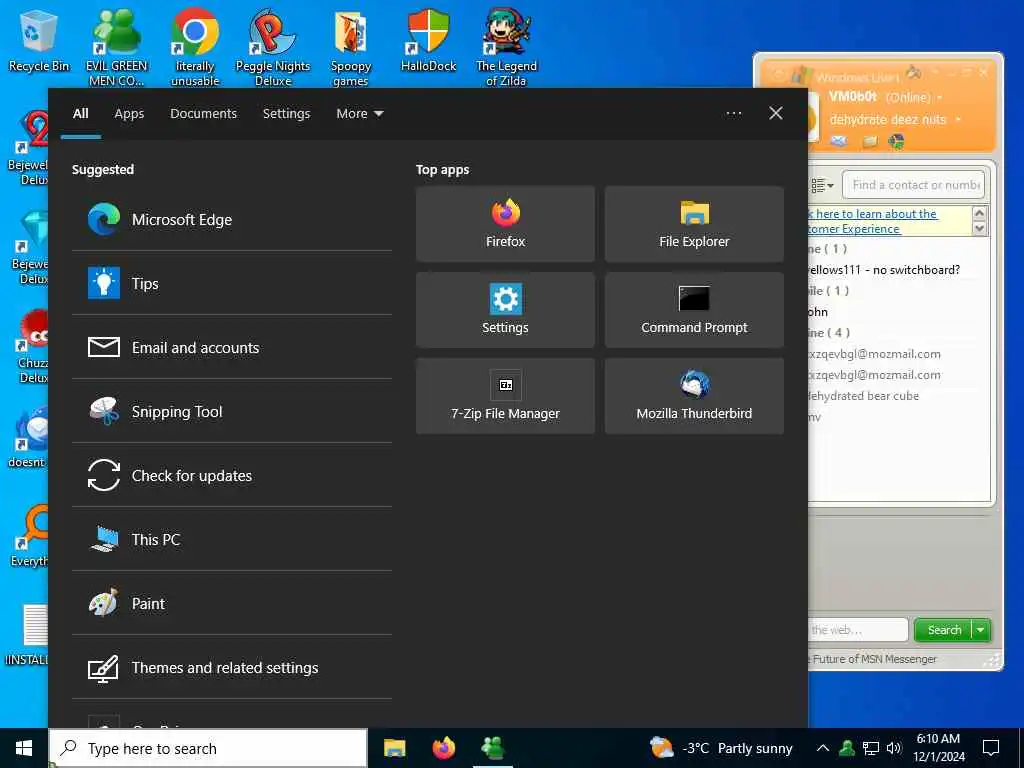Viewport: 1024px width, 768px height.
Task: Open clock showing 6:10 AM
Action: pos(938,748)
